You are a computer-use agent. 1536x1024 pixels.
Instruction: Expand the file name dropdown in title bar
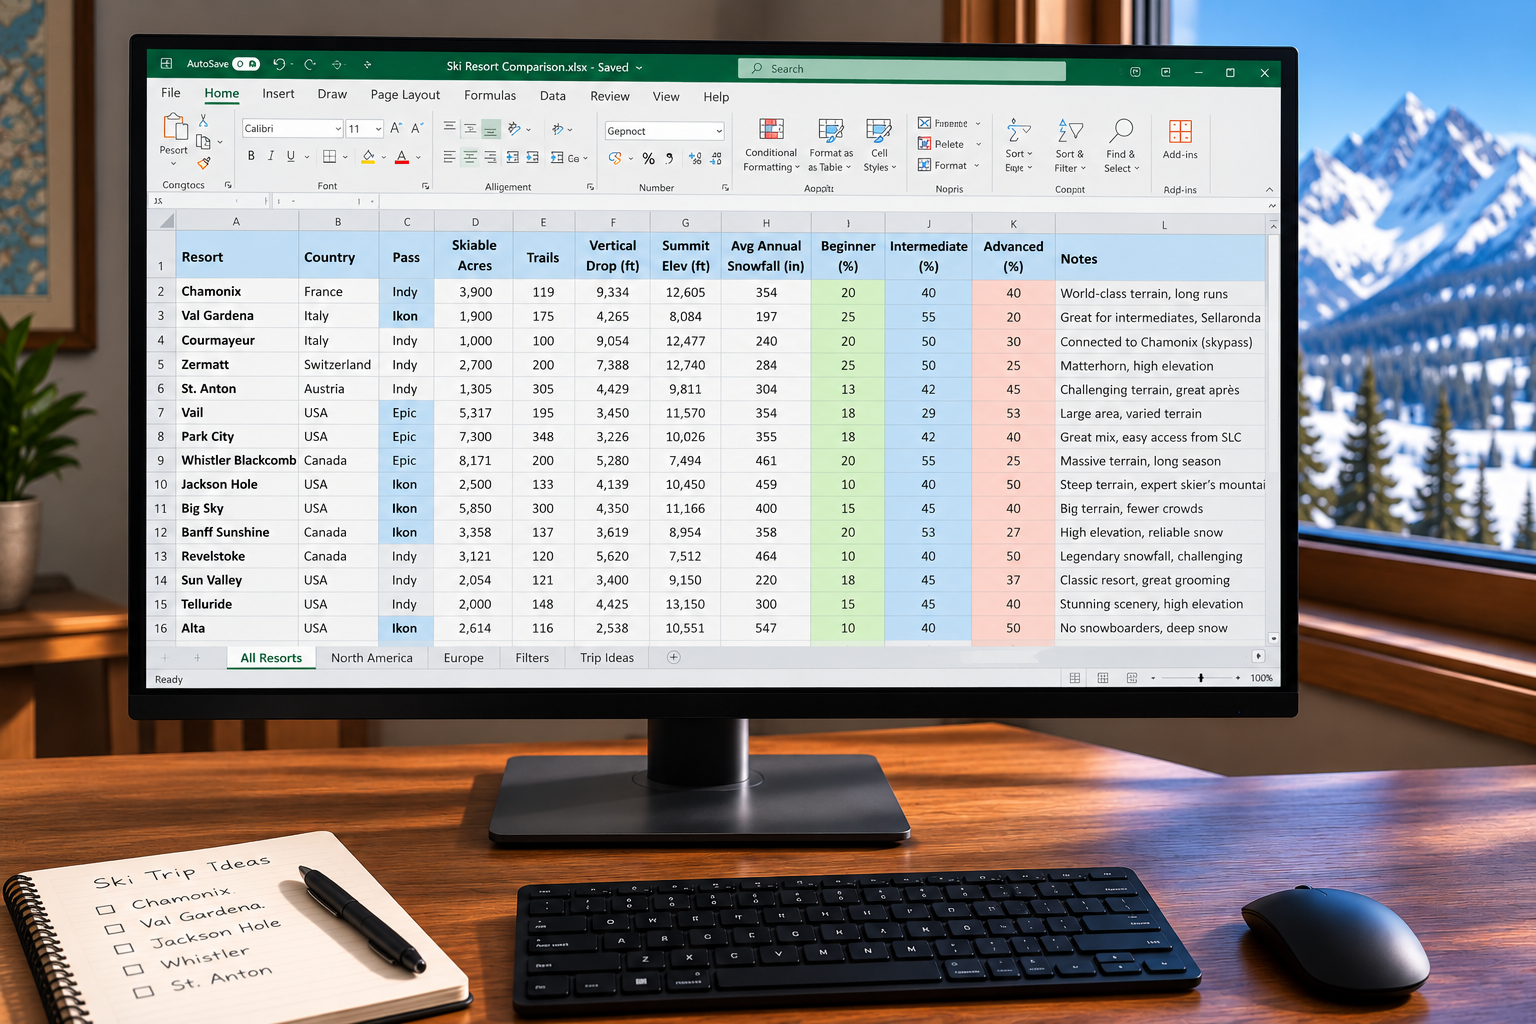click(x=639, y=67)
